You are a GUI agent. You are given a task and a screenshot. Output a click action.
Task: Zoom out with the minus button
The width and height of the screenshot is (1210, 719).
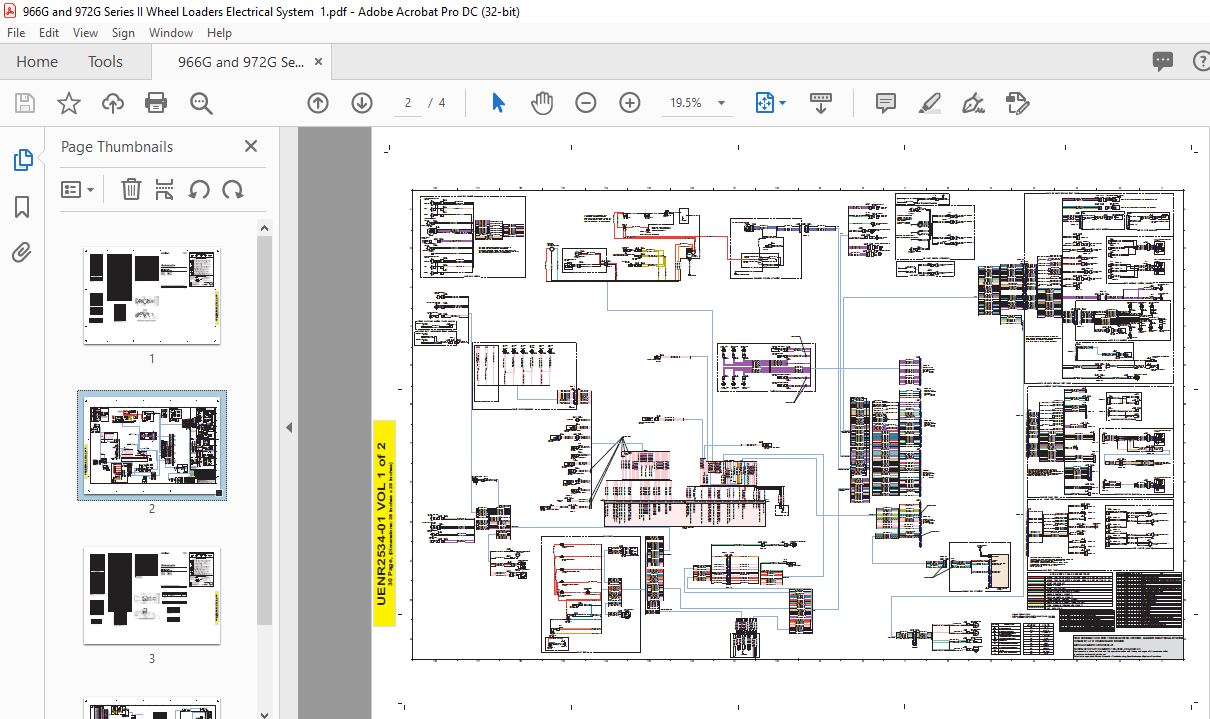coord(586,103)
